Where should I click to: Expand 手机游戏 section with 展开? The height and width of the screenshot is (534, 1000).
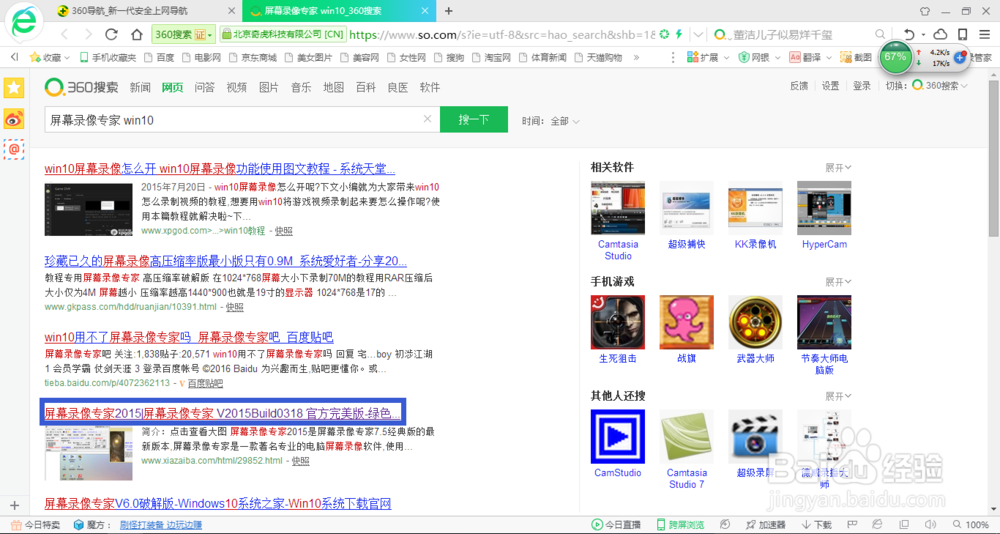pyautogui.click(x=838, y=282)
